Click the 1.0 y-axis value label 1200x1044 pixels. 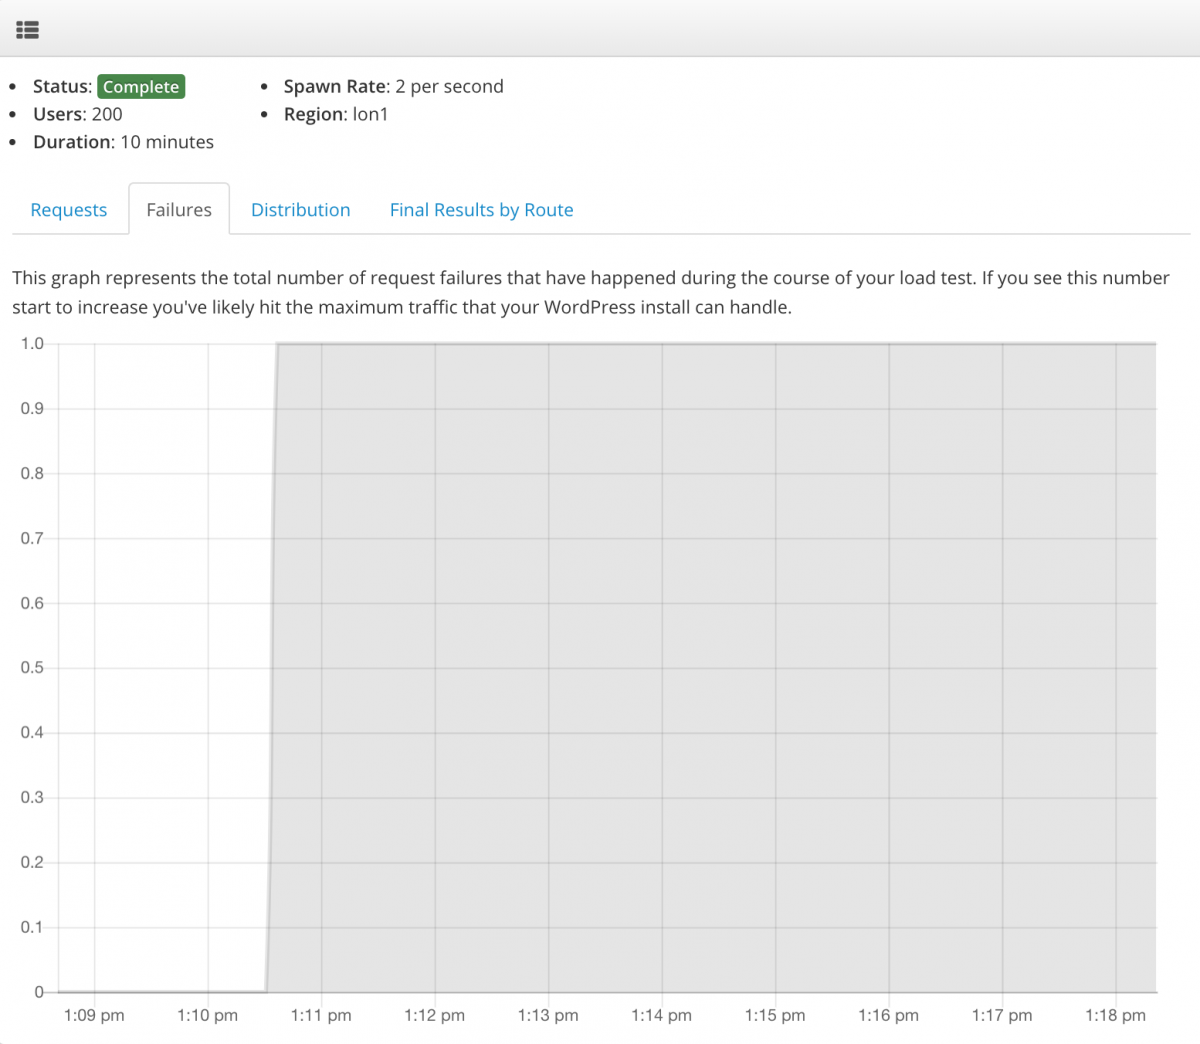[32, 344]
